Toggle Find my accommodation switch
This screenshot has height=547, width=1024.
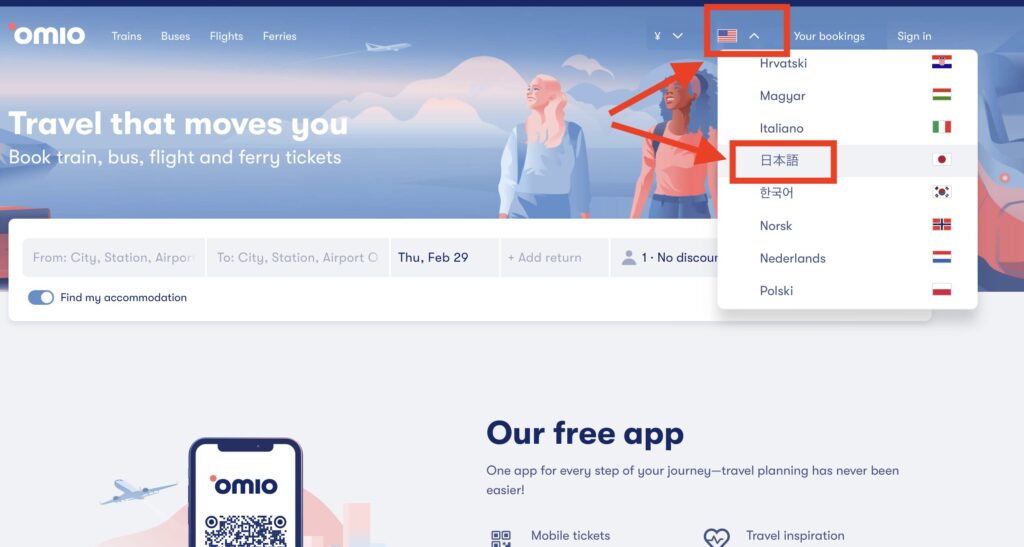[40, 298]
